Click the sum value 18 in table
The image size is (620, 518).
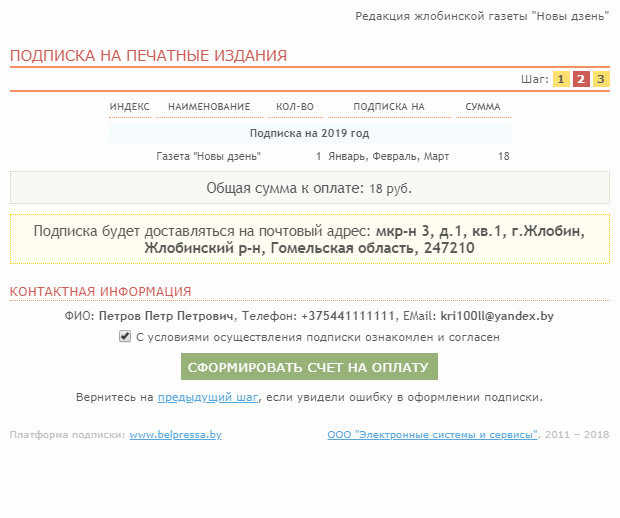tap(504, 157)
